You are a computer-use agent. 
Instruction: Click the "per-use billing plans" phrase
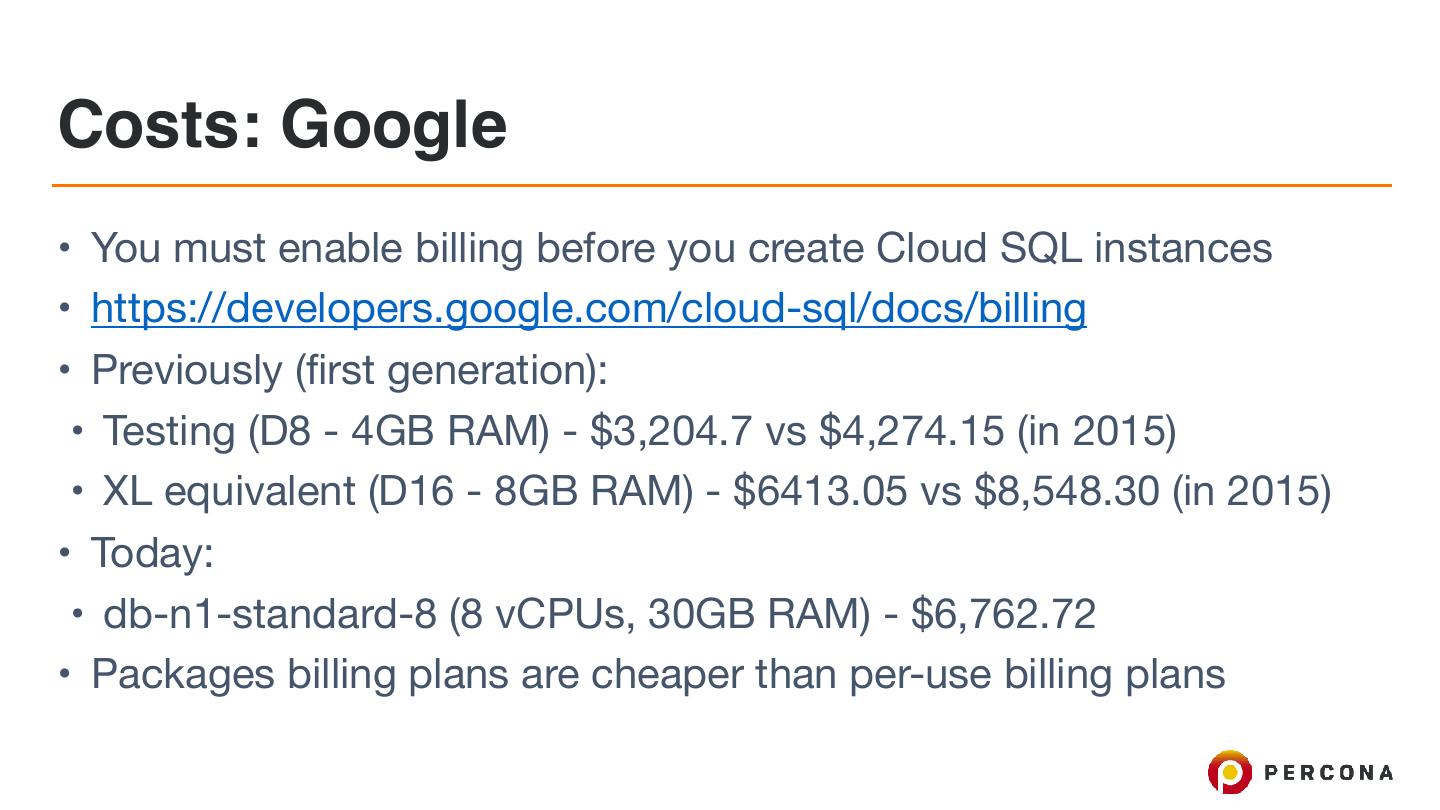pyautogui.click(x=1036, y=674)
